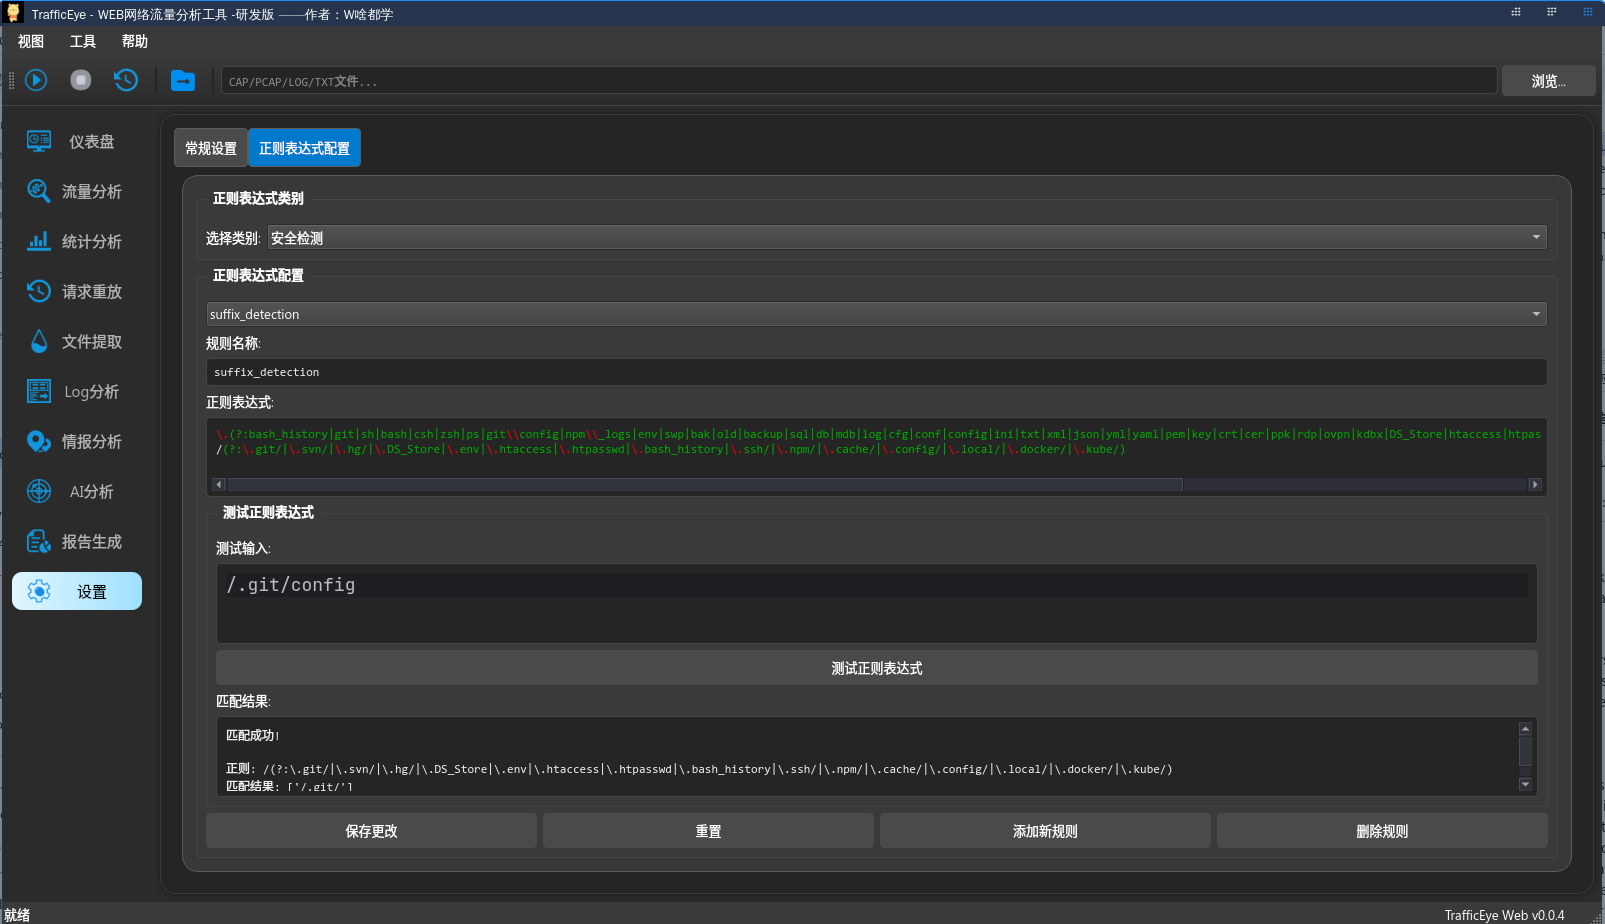Open the 工具 menu
This screenshot has width=1605, height=924.
point(83,41)
